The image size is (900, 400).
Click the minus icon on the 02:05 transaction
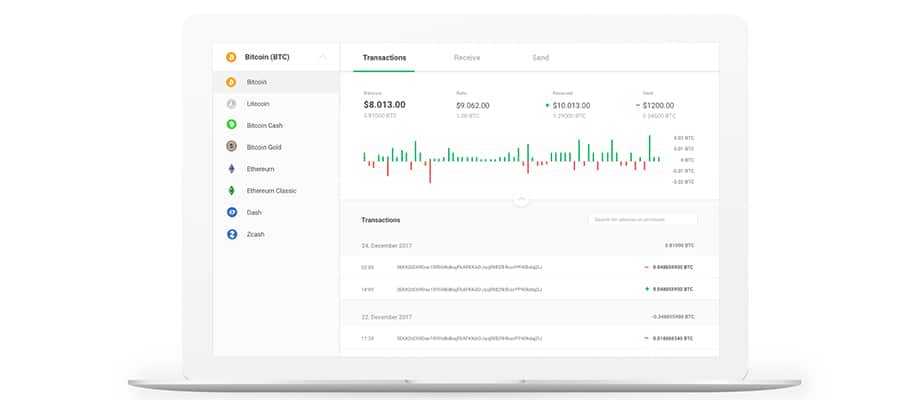pyautogui.click(x=646, y=267)
